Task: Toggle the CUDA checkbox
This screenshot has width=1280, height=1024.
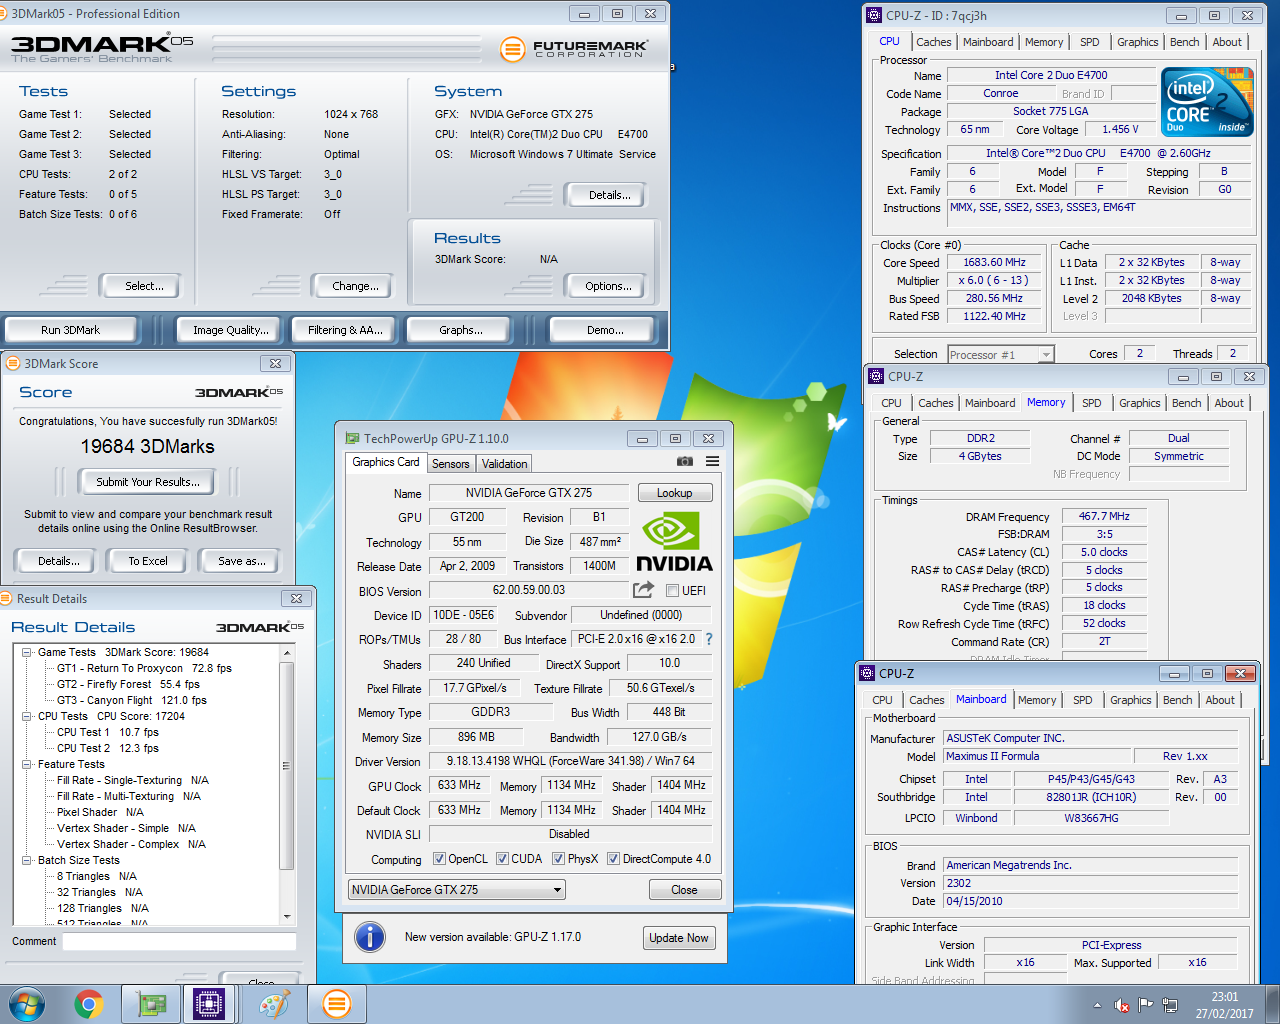Action: pos(501,859)
